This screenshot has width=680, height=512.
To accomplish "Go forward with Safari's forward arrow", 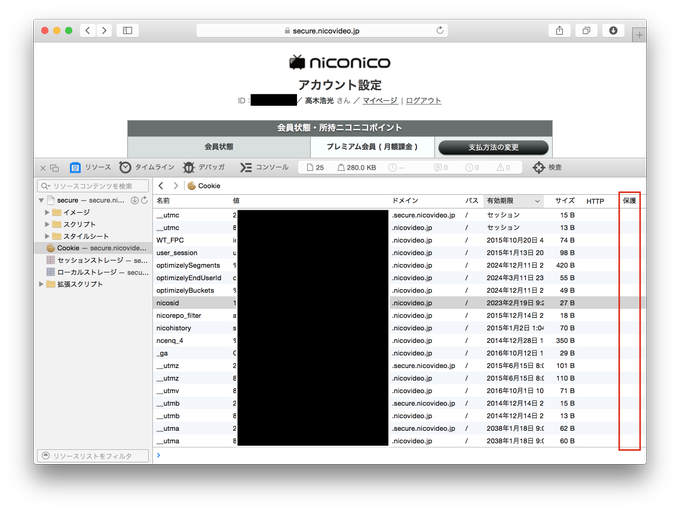I will point(104,30).
